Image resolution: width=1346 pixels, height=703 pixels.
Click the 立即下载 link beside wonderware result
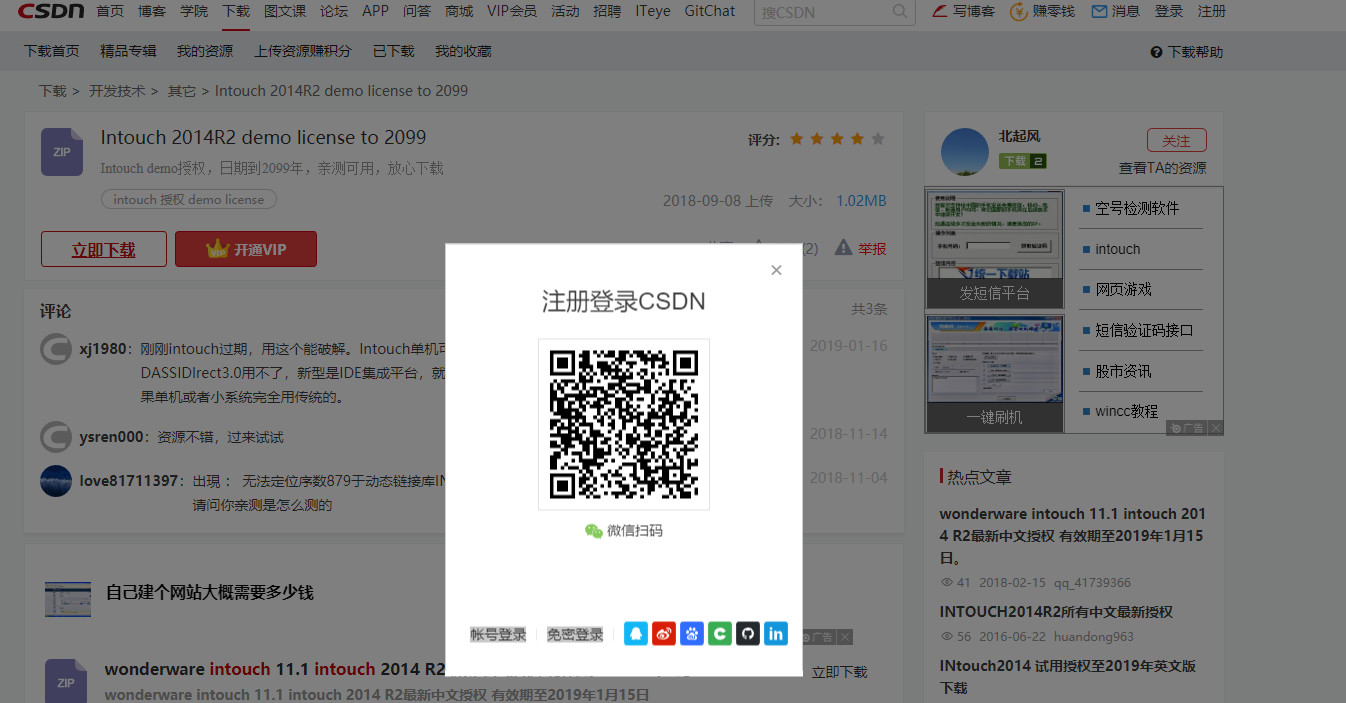pos(839,672)
